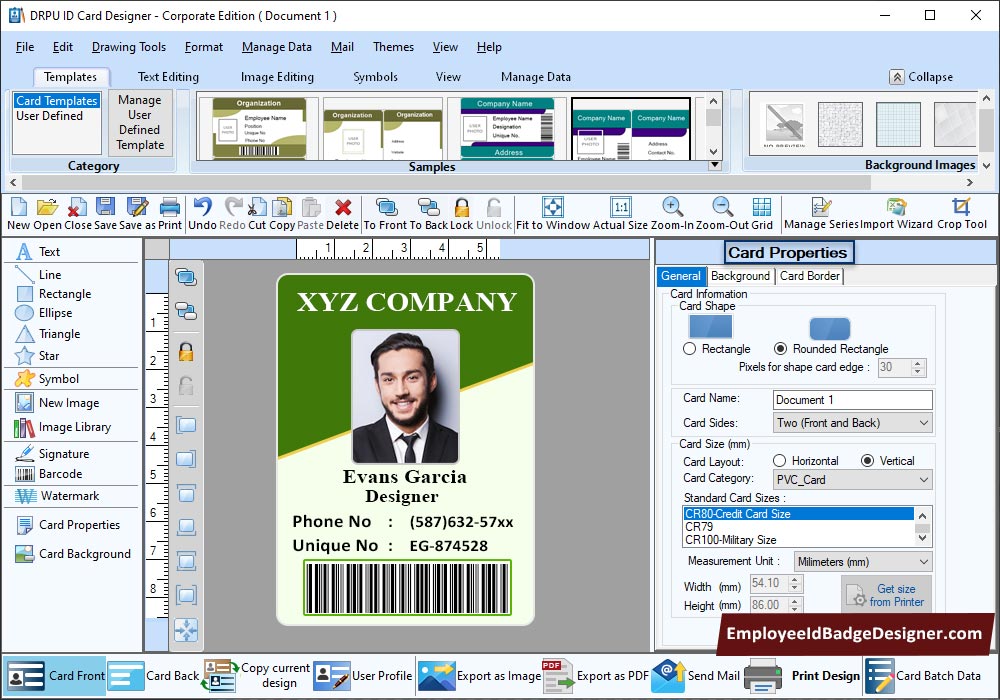Pick the blue grid background image

tap(900, 124)
